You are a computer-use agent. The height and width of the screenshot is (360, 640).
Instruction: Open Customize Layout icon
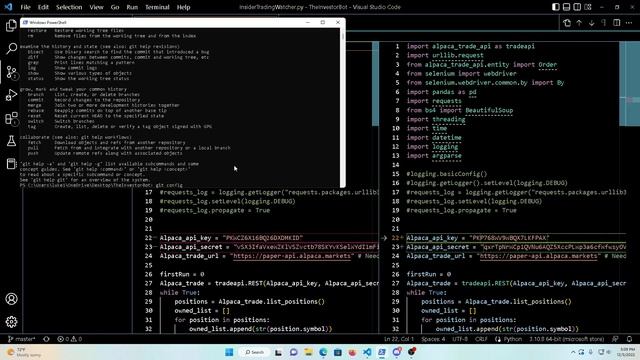click(x=588, y=7)
